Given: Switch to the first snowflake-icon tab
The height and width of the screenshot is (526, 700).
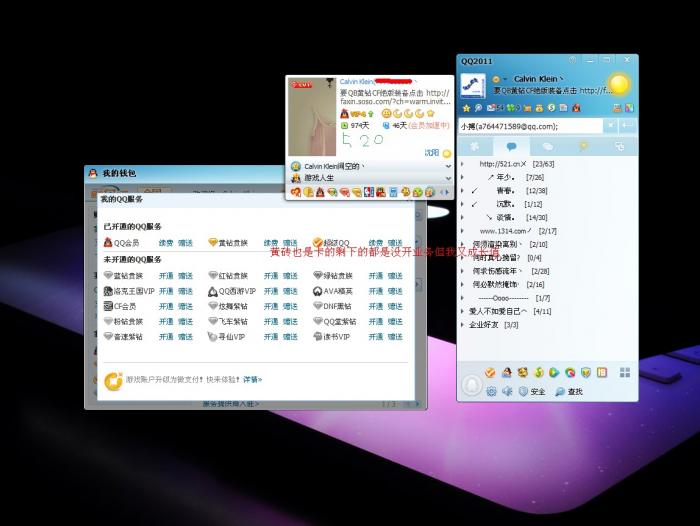Looking at the screenshot, I should (x=475, y=146).
